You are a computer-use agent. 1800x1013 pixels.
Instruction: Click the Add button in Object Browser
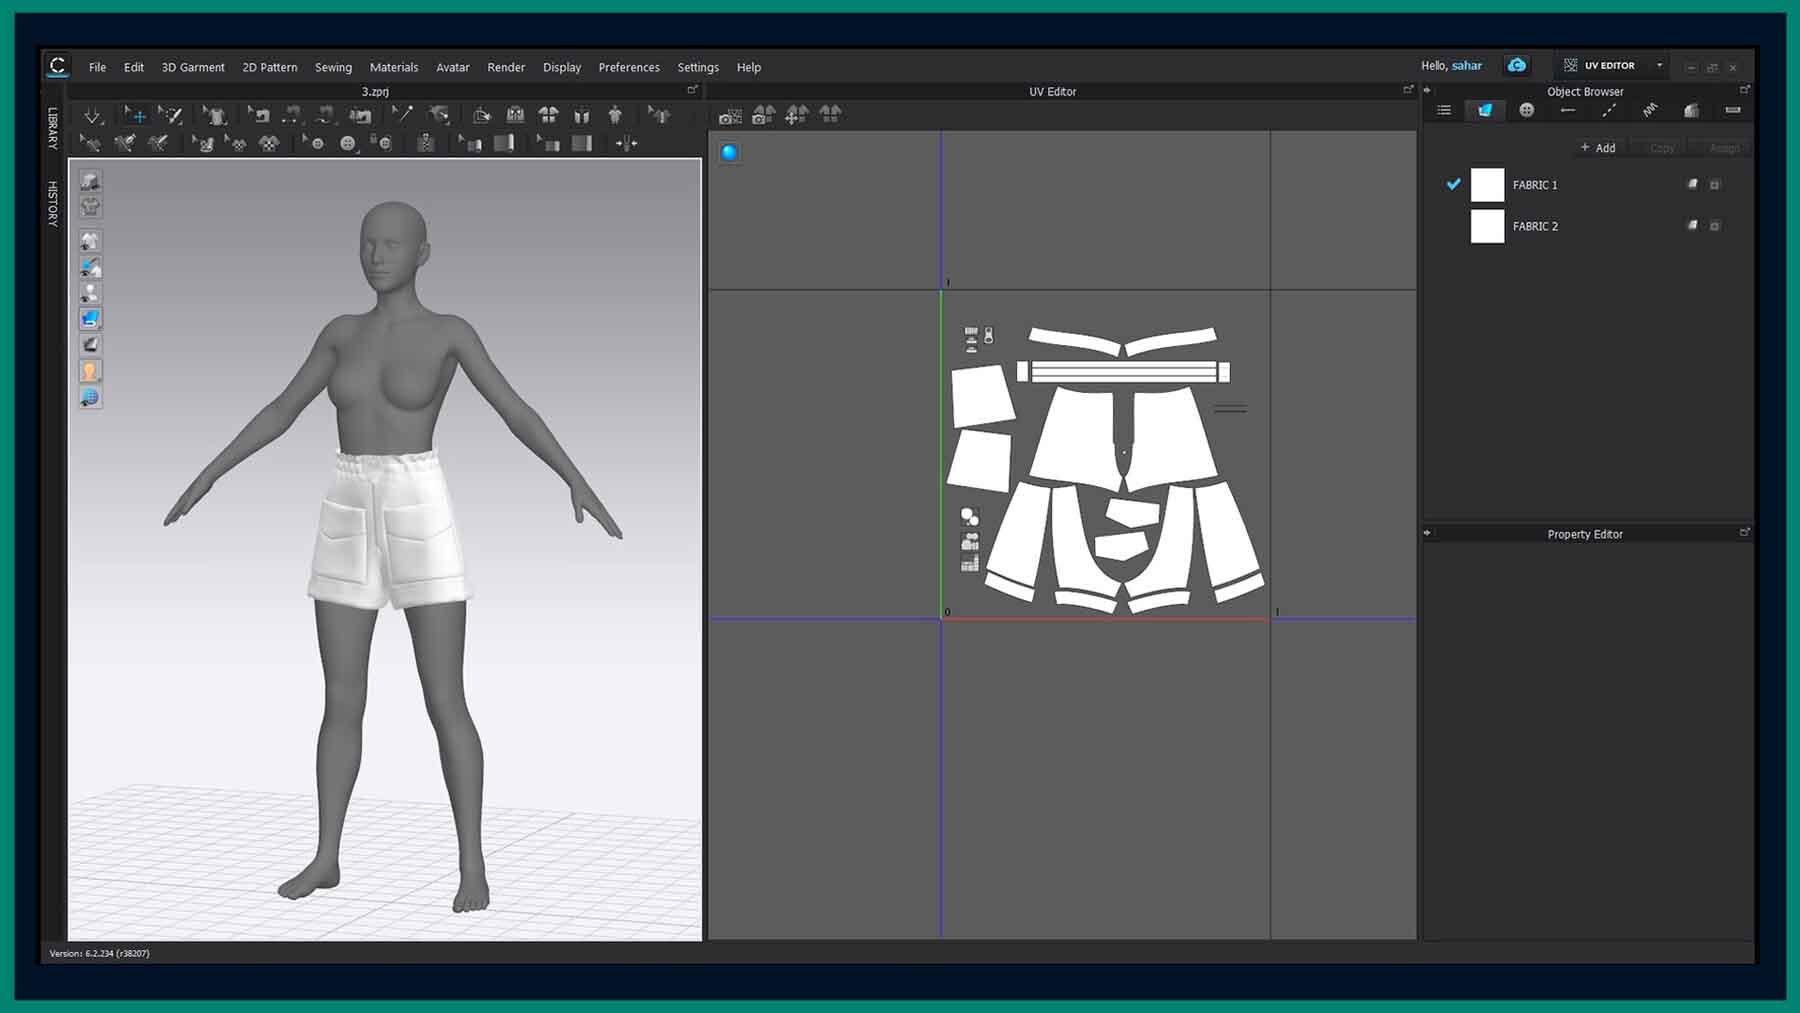[1597, 148]
